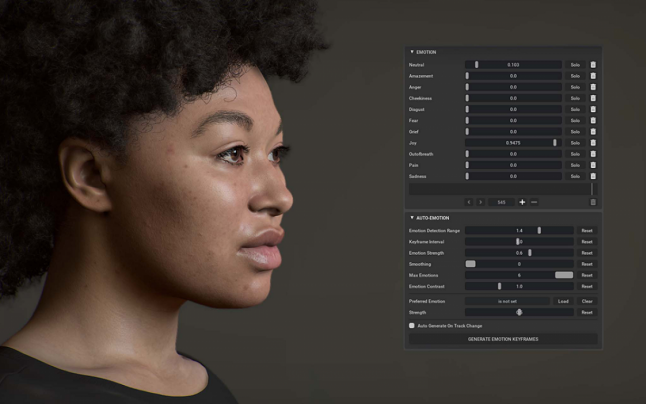
Task: Click the trash icon in the Amazement row
Action: click(593, 76)
